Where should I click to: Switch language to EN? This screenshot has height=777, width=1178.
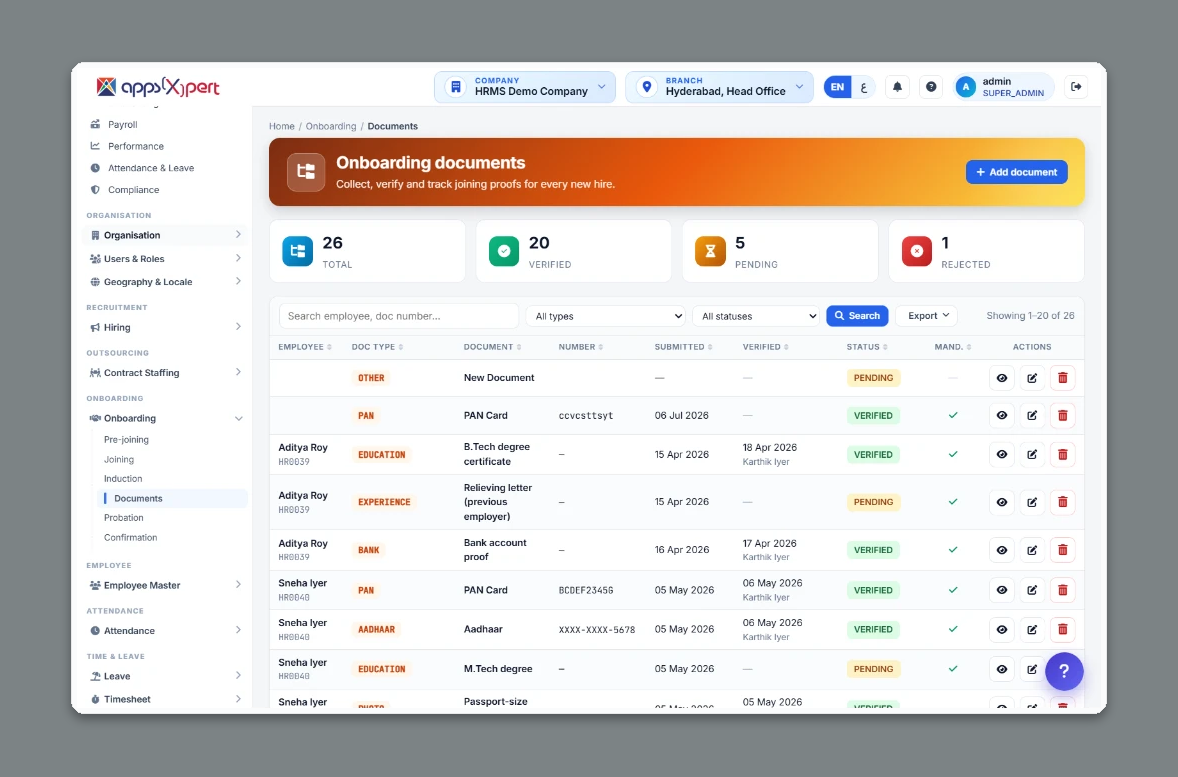837,87
